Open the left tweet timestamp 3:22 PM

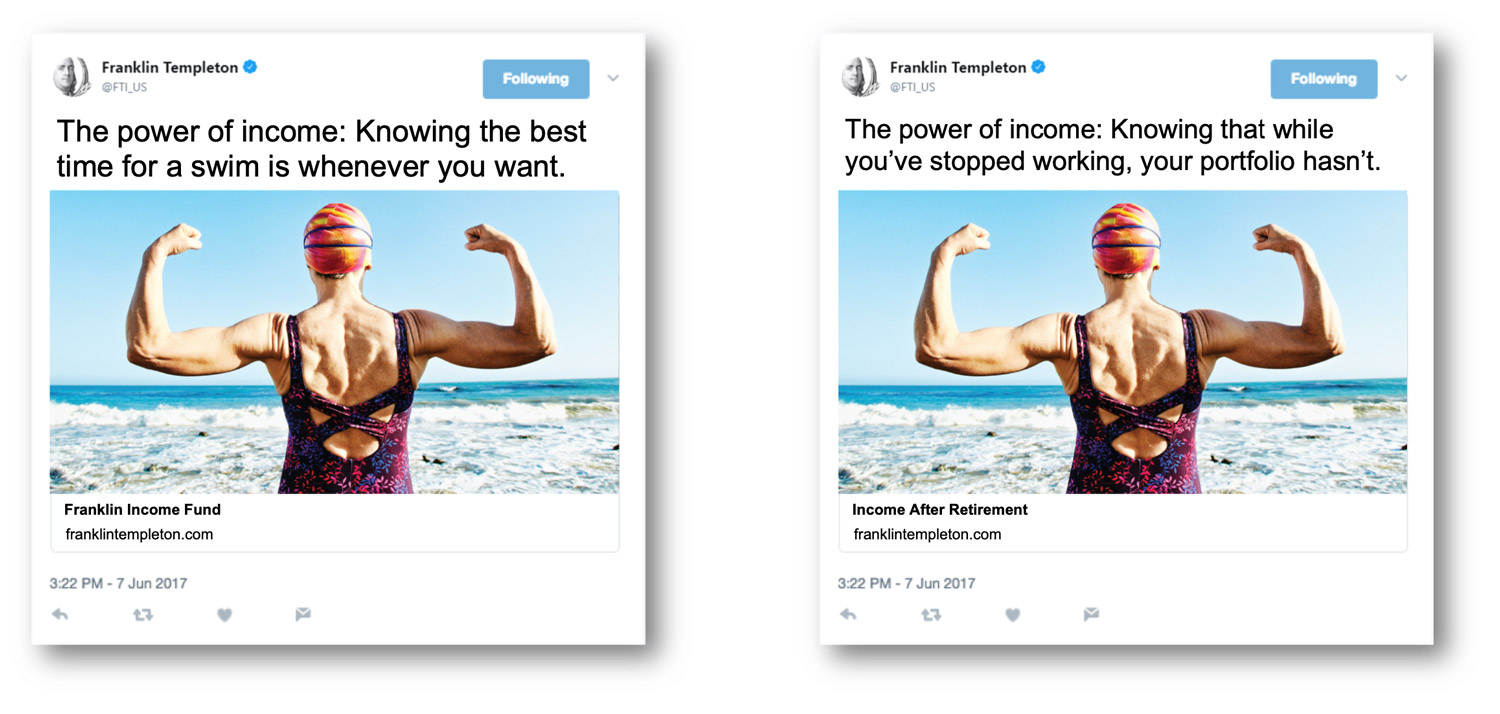[x=118, y=583]
